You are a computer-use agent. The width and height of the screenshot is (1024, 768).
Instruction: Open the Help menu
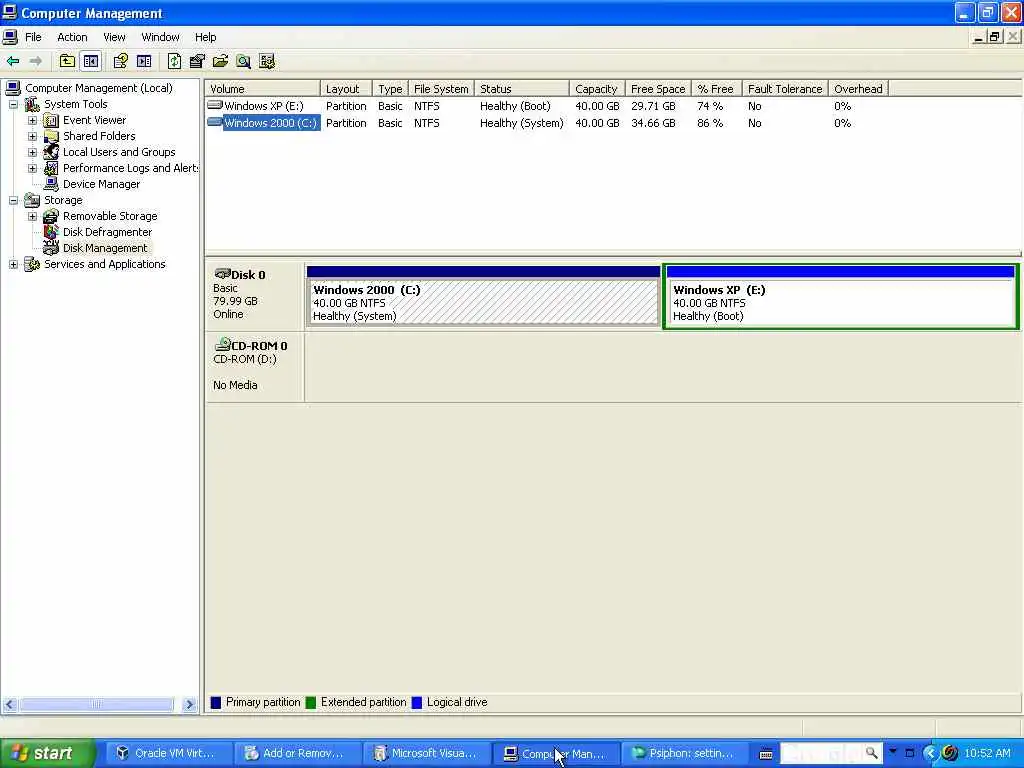205,37
